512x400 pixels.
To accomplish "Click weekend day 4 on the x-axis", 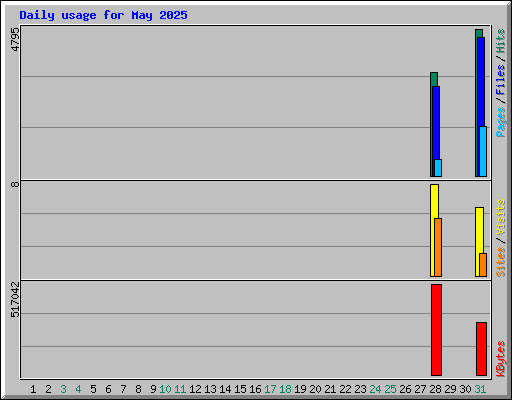I will (x=78, y=389).
